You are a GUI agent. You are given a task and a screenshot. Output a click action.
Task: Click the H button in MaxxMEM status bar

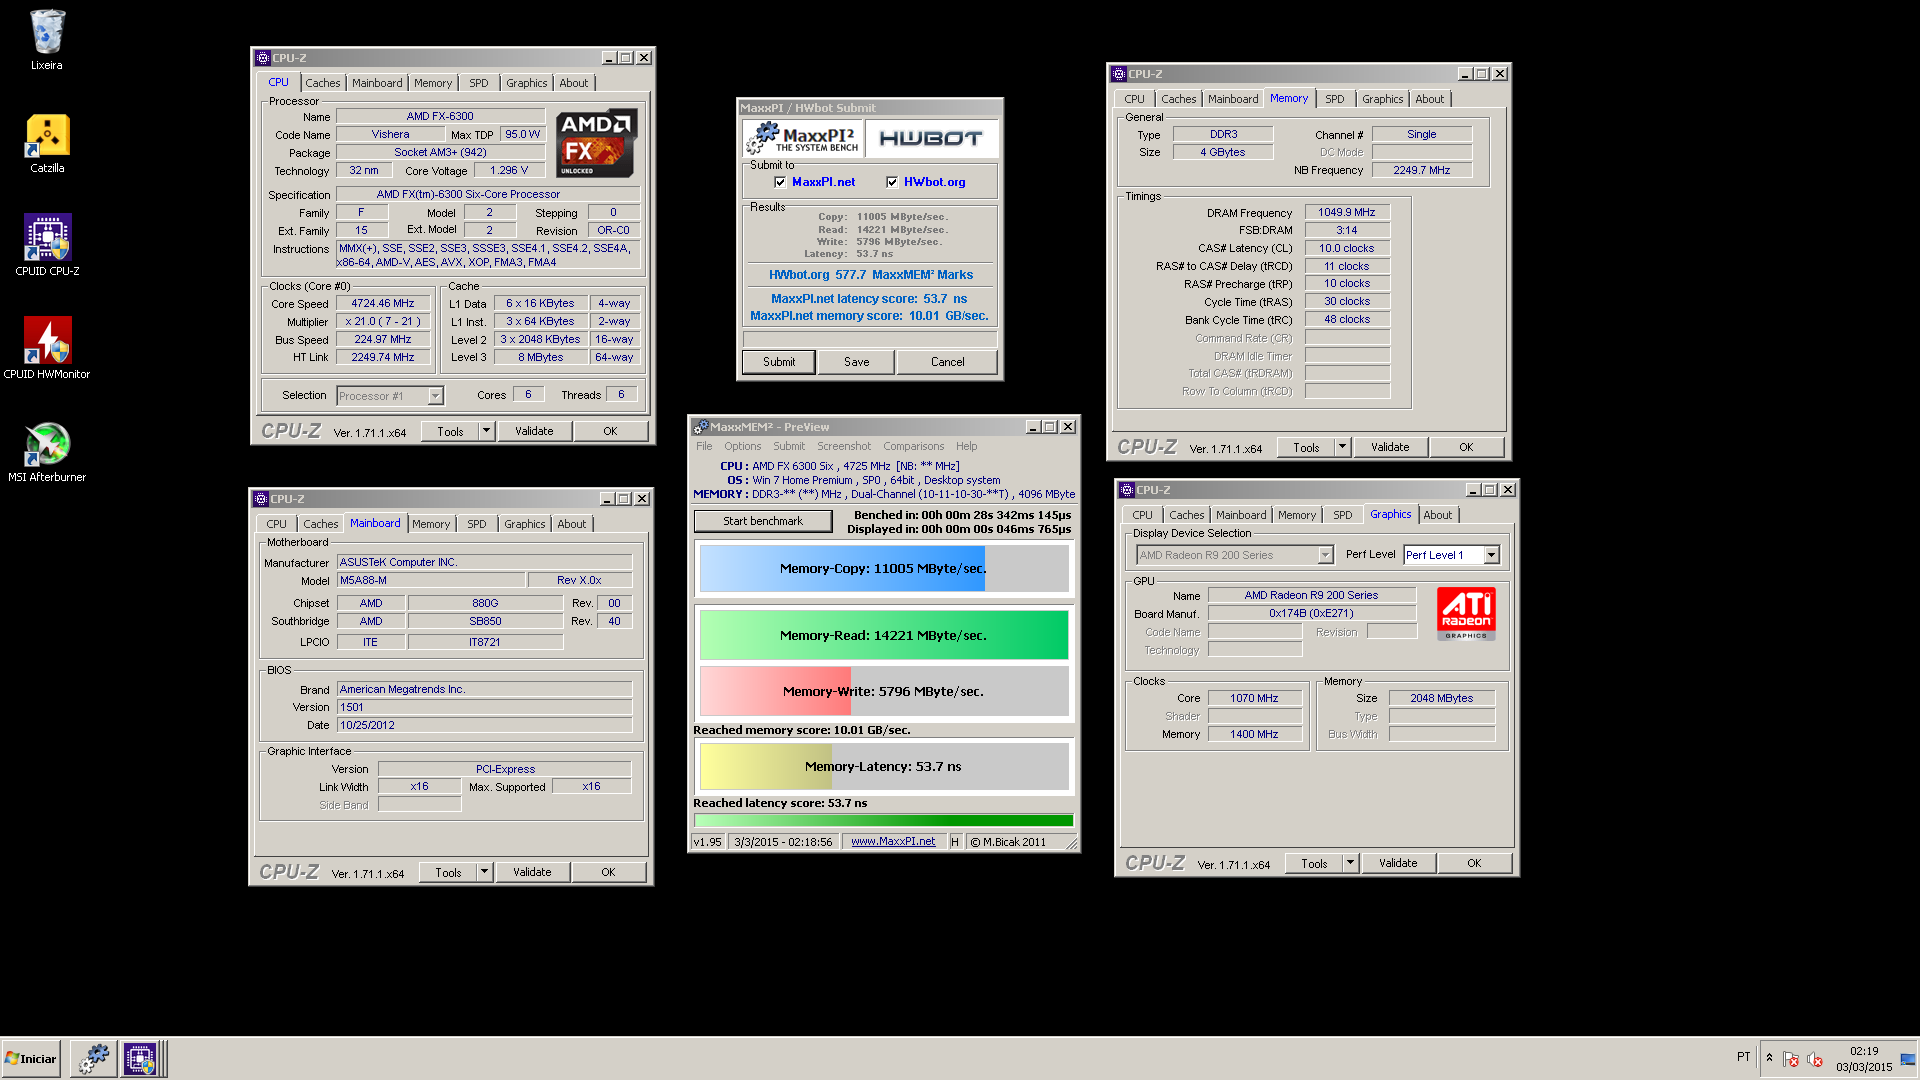pyautogui.click(x=955, y=842)
